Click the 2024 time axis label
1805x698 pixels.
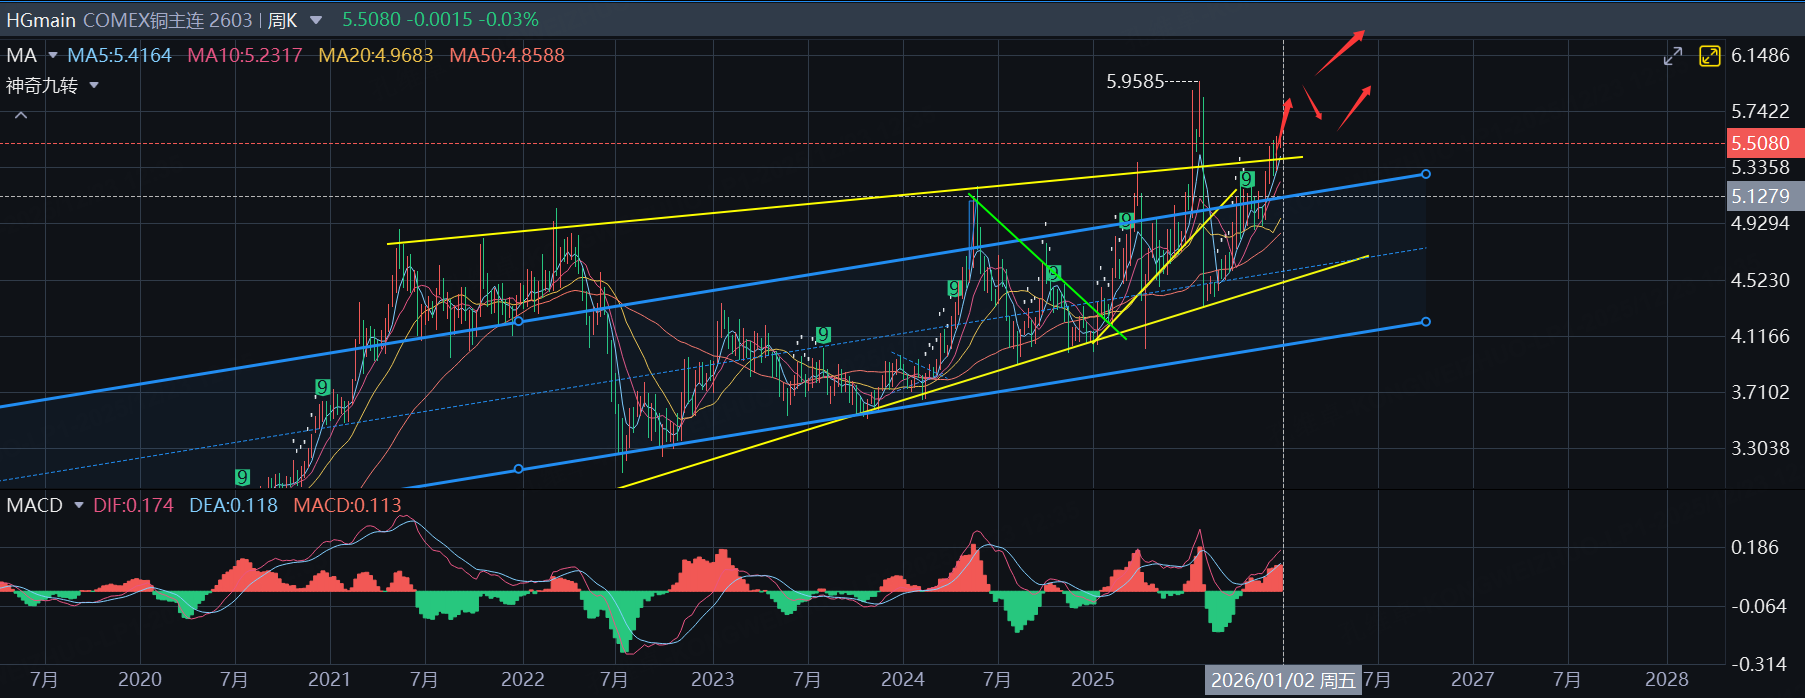[903, 680]
